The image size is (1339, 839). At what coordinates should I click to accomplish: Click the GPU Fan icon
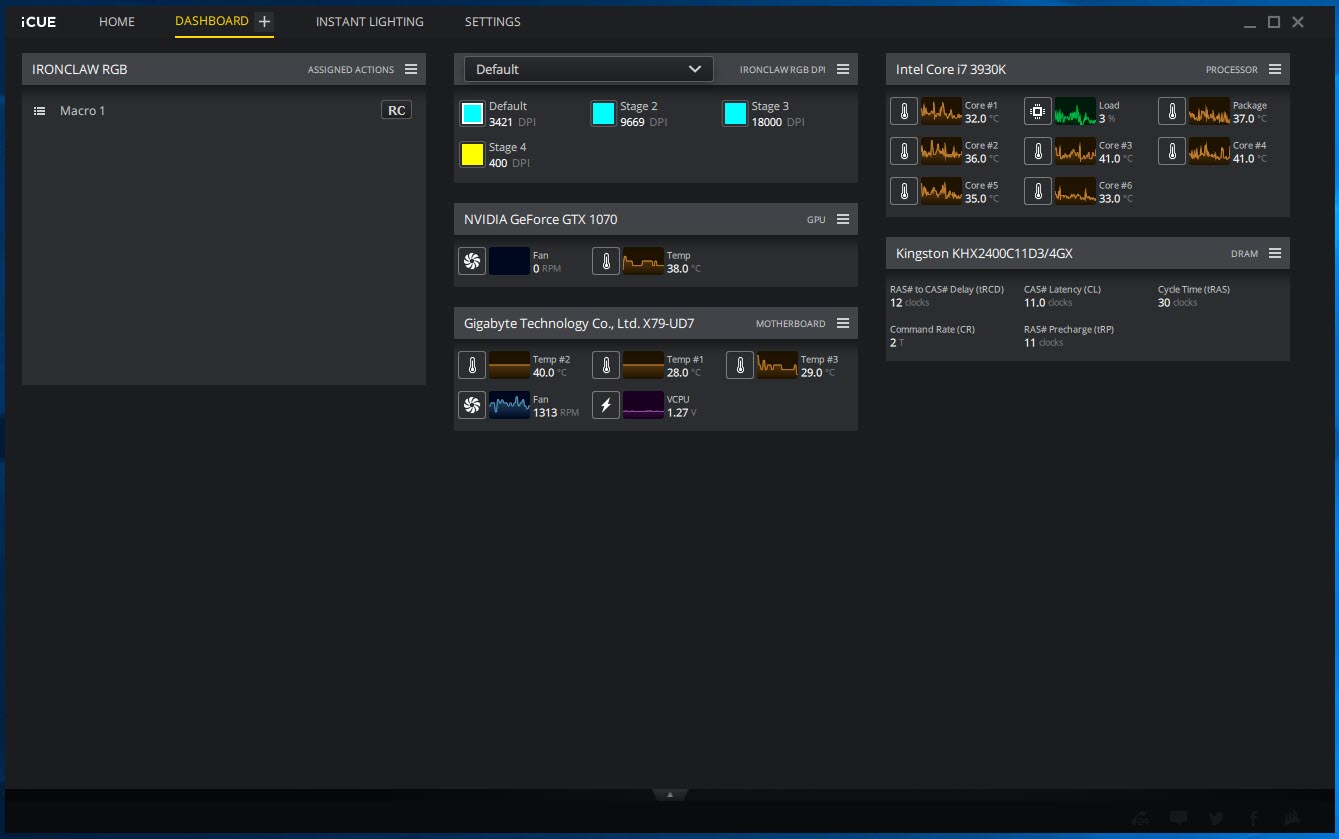[x=472, y=261]
